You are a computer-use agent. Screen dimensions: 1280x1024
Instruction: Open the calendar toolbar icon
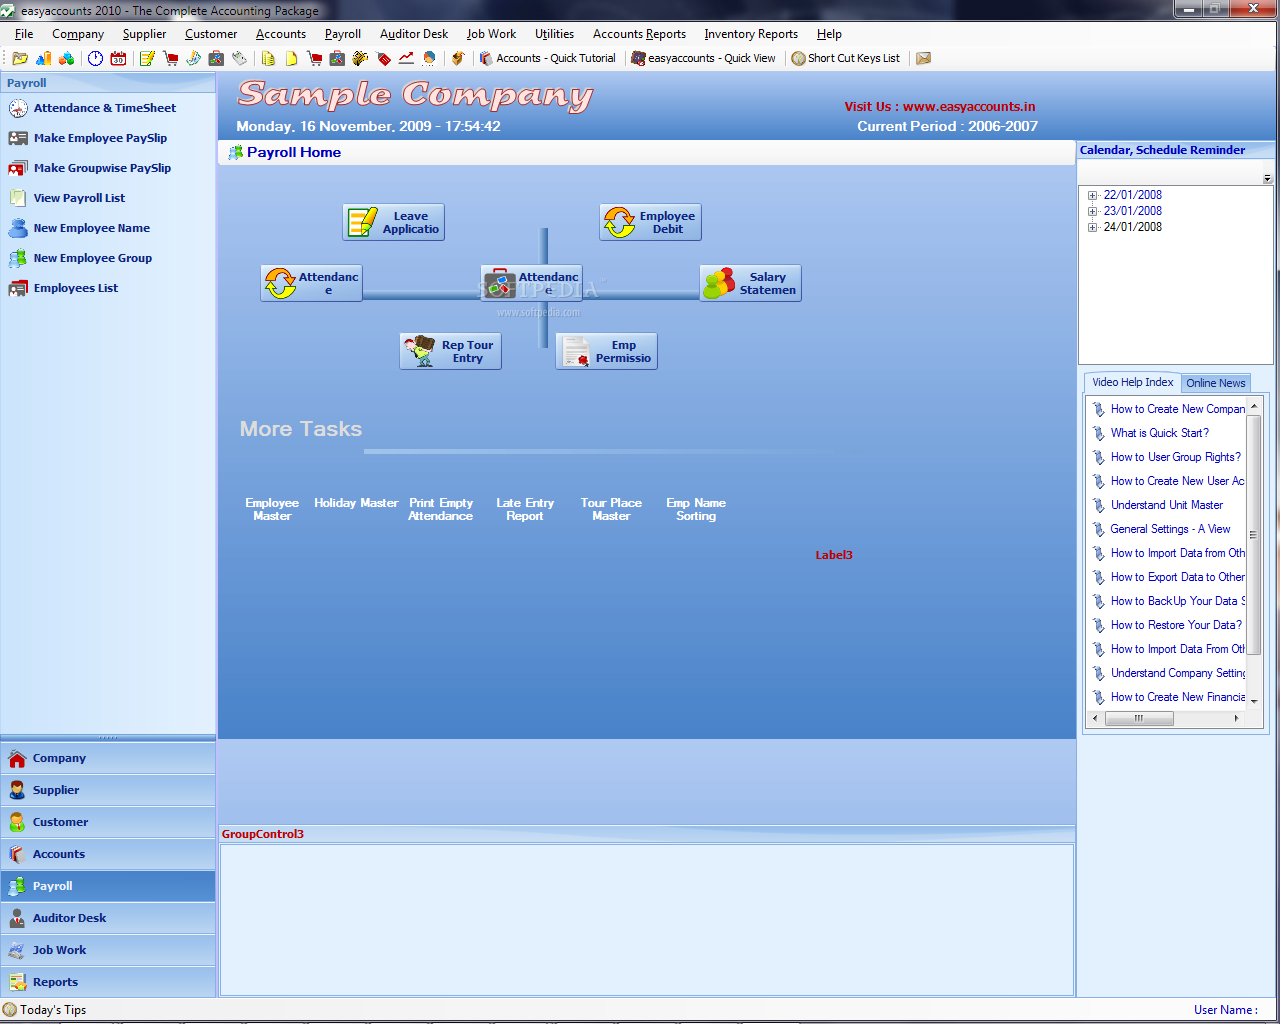pos(118,58)
